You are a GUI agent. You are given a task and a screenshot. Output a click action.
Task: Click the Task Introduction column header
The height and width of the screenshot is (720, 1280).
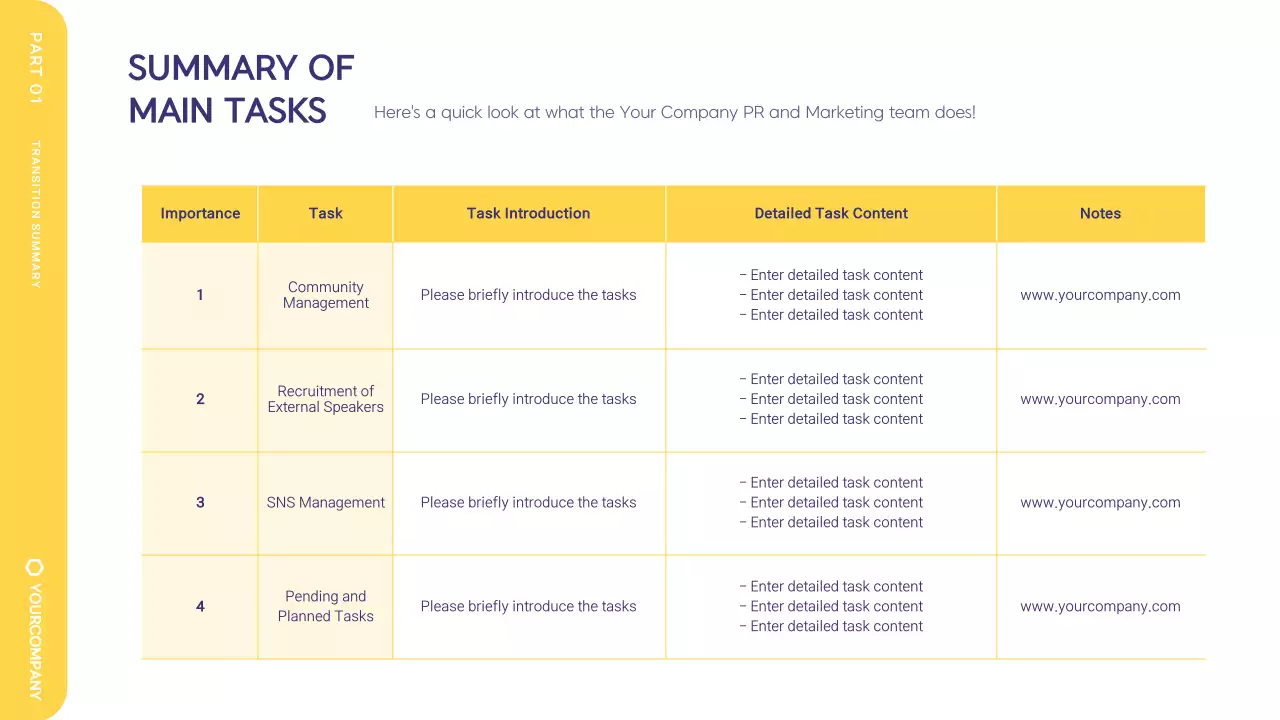coord(528,213)
